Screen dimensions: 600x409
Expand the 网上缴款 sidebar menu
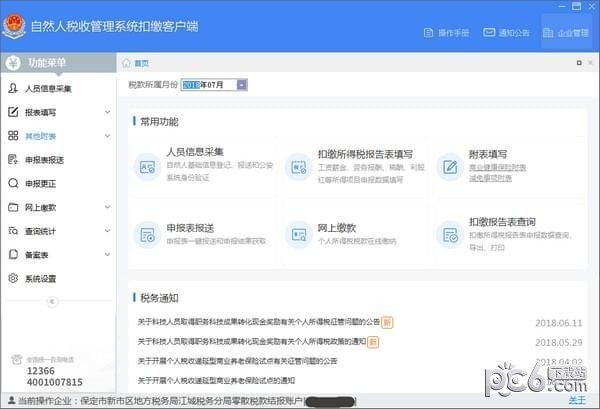[x=58, y=208]
